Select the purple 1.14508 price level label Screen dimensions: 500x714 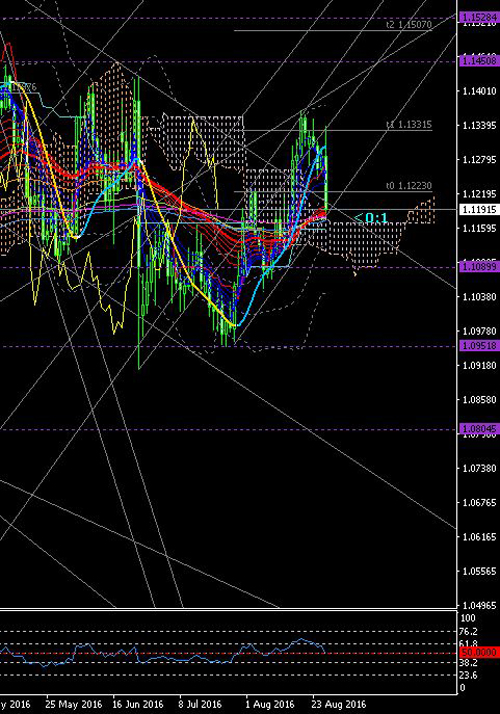pyautogui.click(x=480, y=61)
